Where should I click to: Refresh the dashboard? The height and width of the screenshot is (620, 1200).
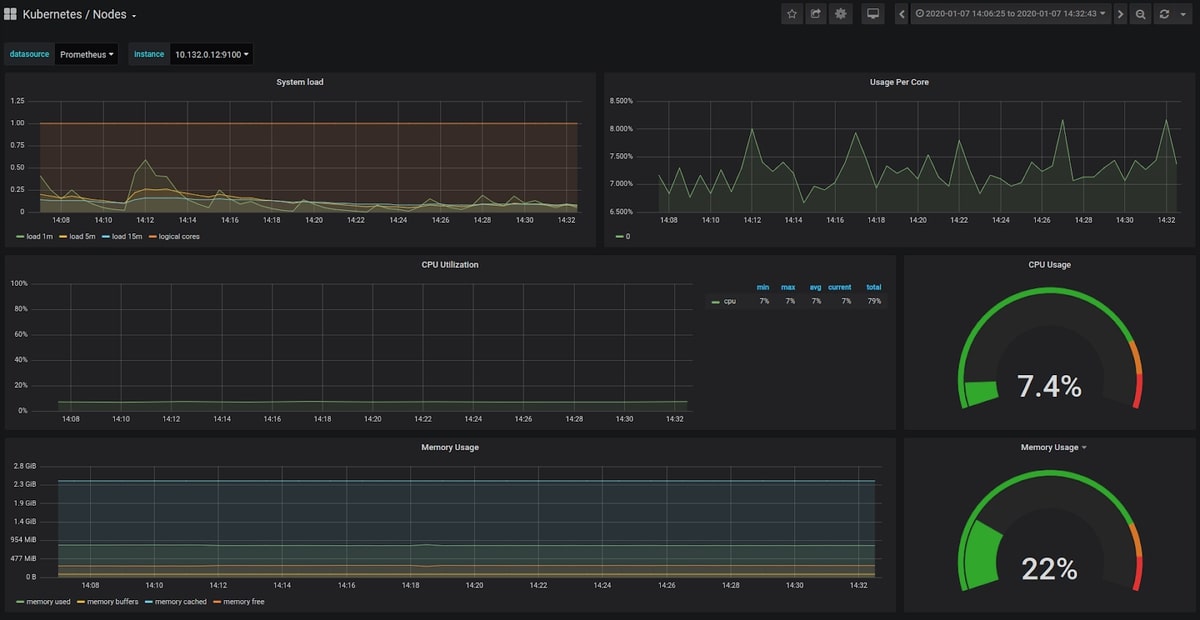click(x=1164, y=14)
